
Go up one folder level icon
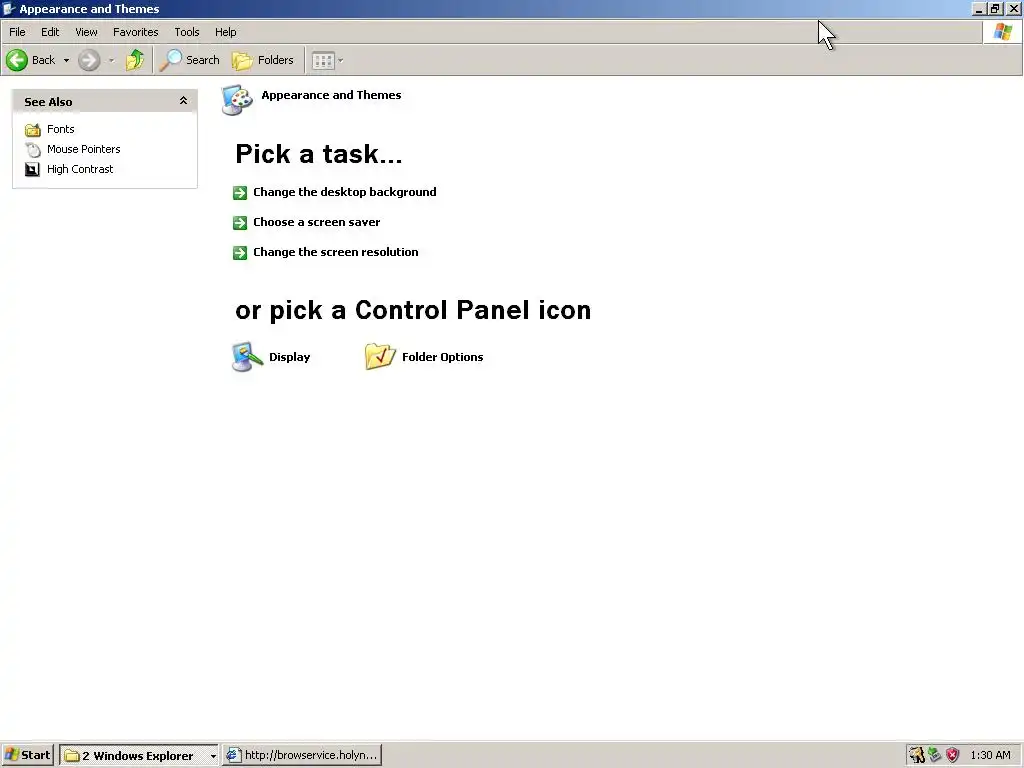[135, 60]
